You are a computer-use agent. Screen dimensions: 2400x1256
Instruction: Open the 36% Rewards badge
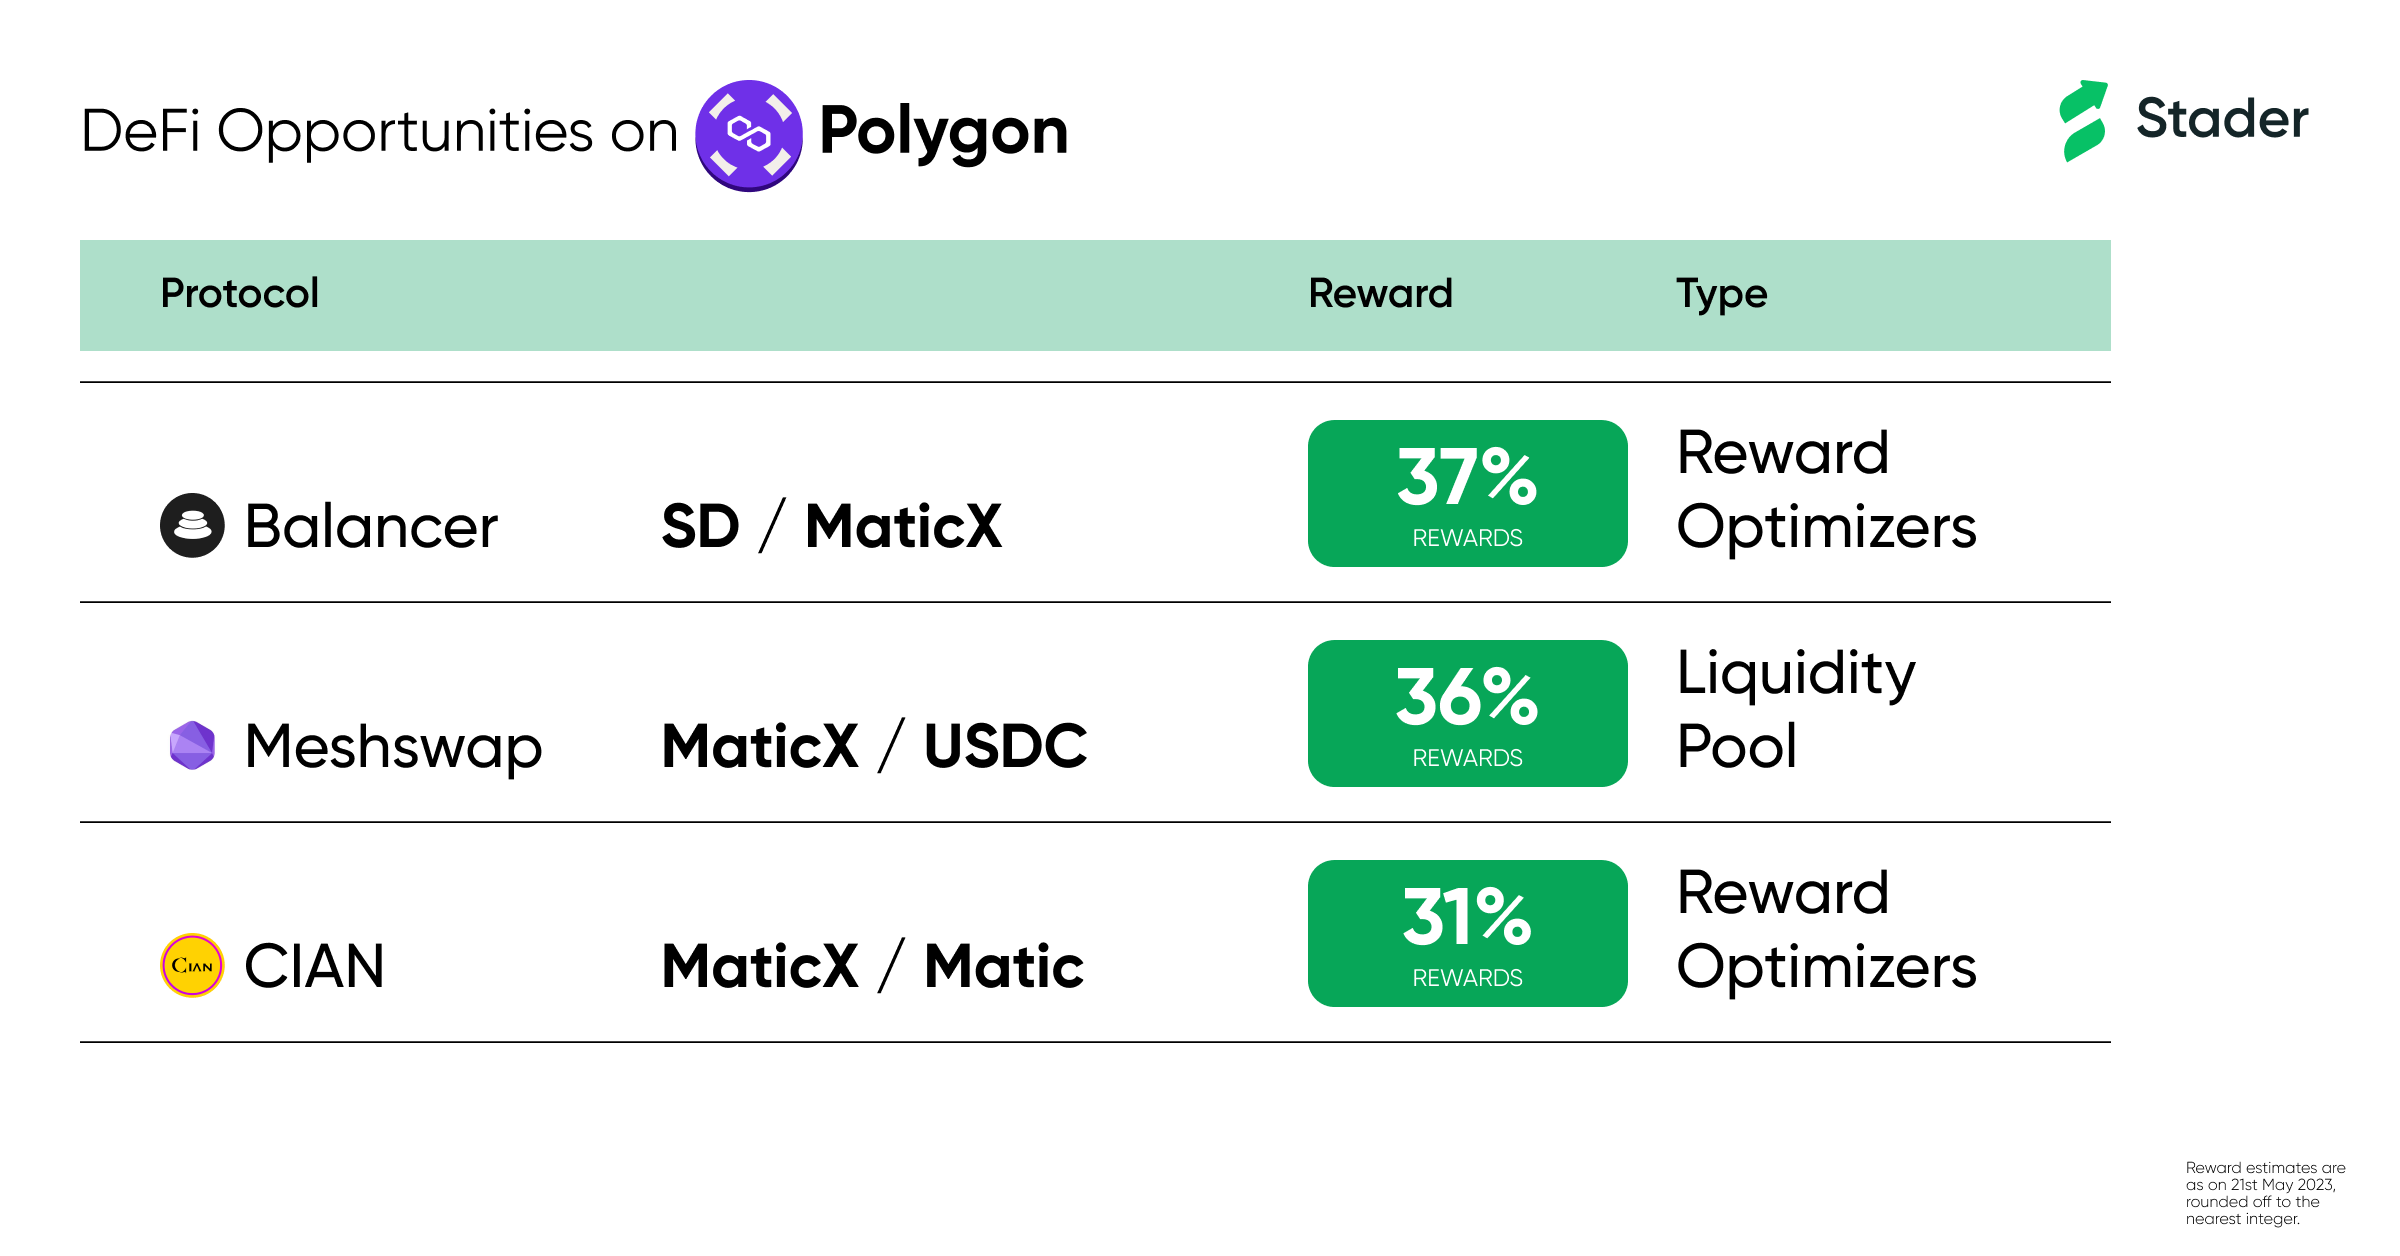click(x=1467, y=713)
